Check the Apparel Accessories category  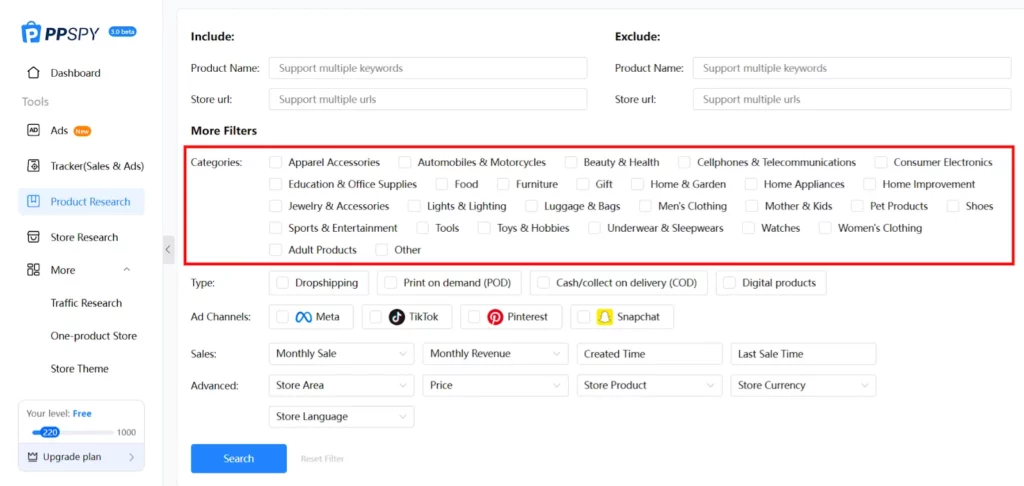coord(276,162)
